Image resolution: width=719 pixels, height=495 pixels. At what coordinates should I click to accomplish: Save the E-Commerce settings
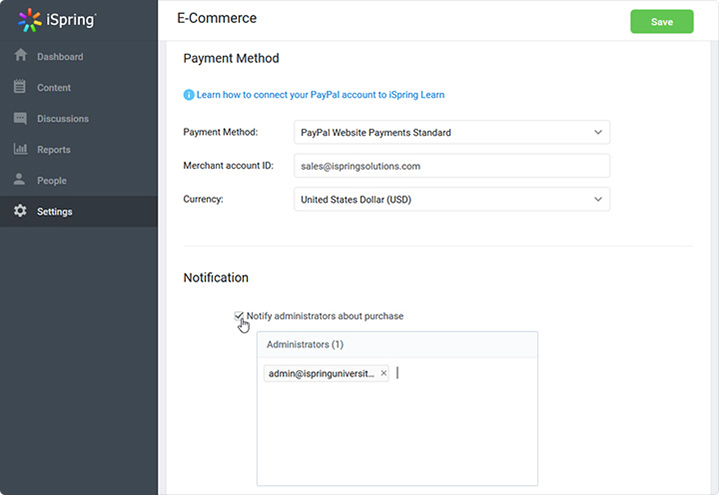662,22
